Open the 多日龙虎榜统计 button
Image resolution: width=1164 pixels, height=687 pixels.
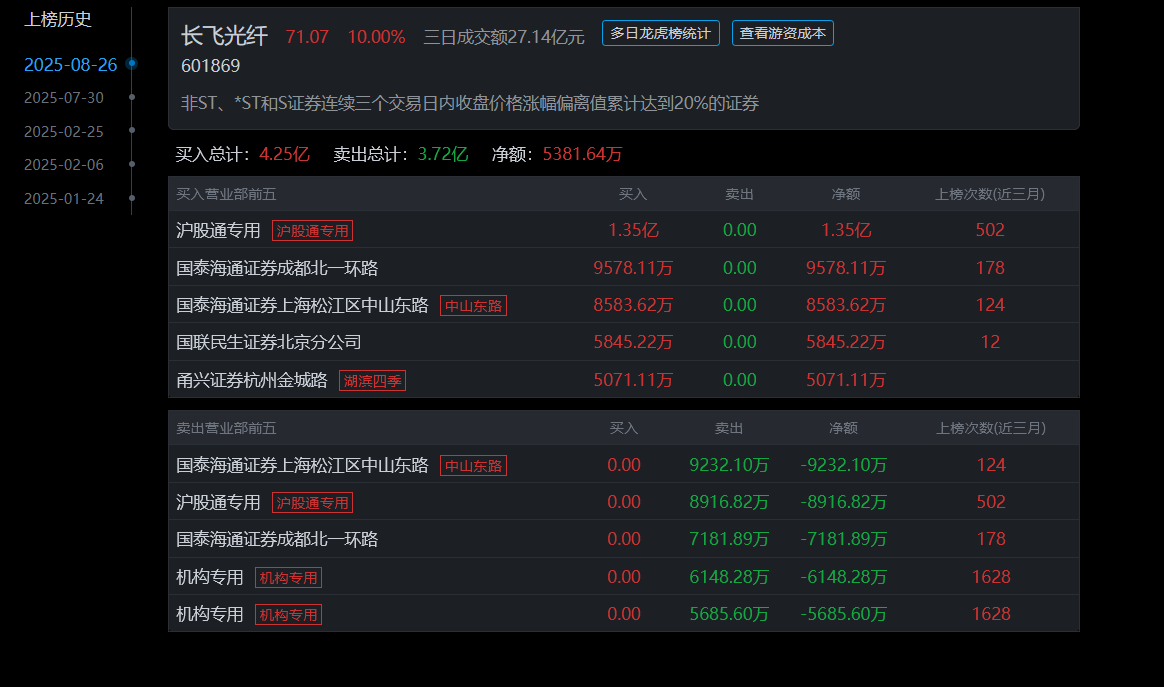(x=661, y=33)
